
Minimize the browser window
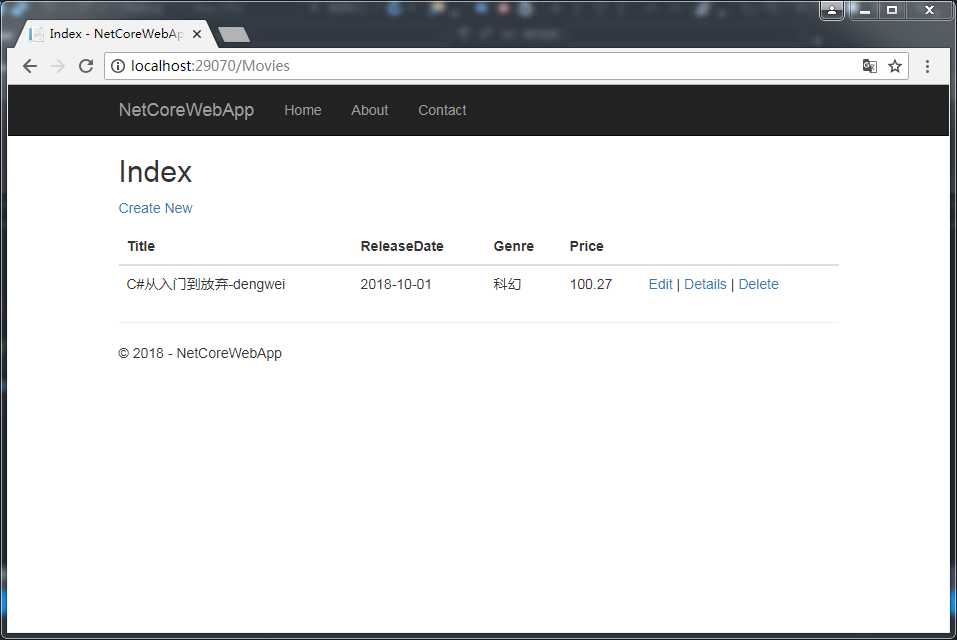point(864,10)
